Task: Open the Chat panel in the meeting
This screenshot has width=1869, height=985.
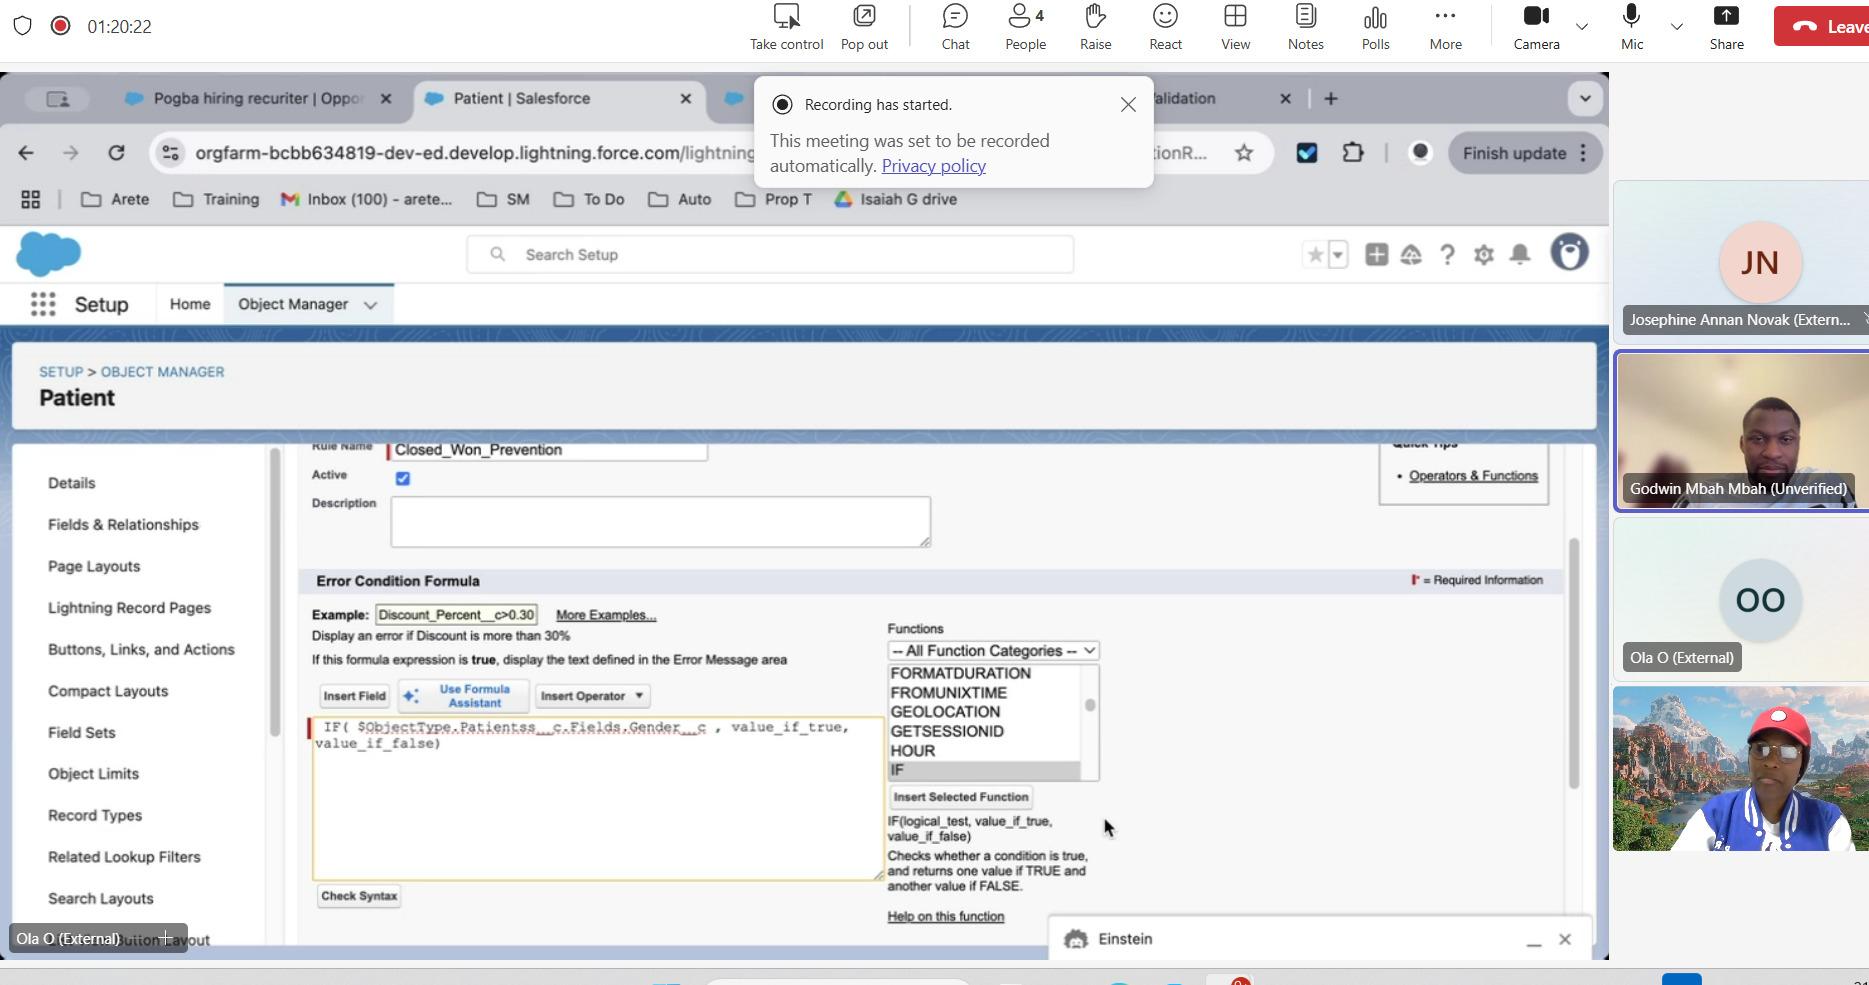Action: pos(954,26)
